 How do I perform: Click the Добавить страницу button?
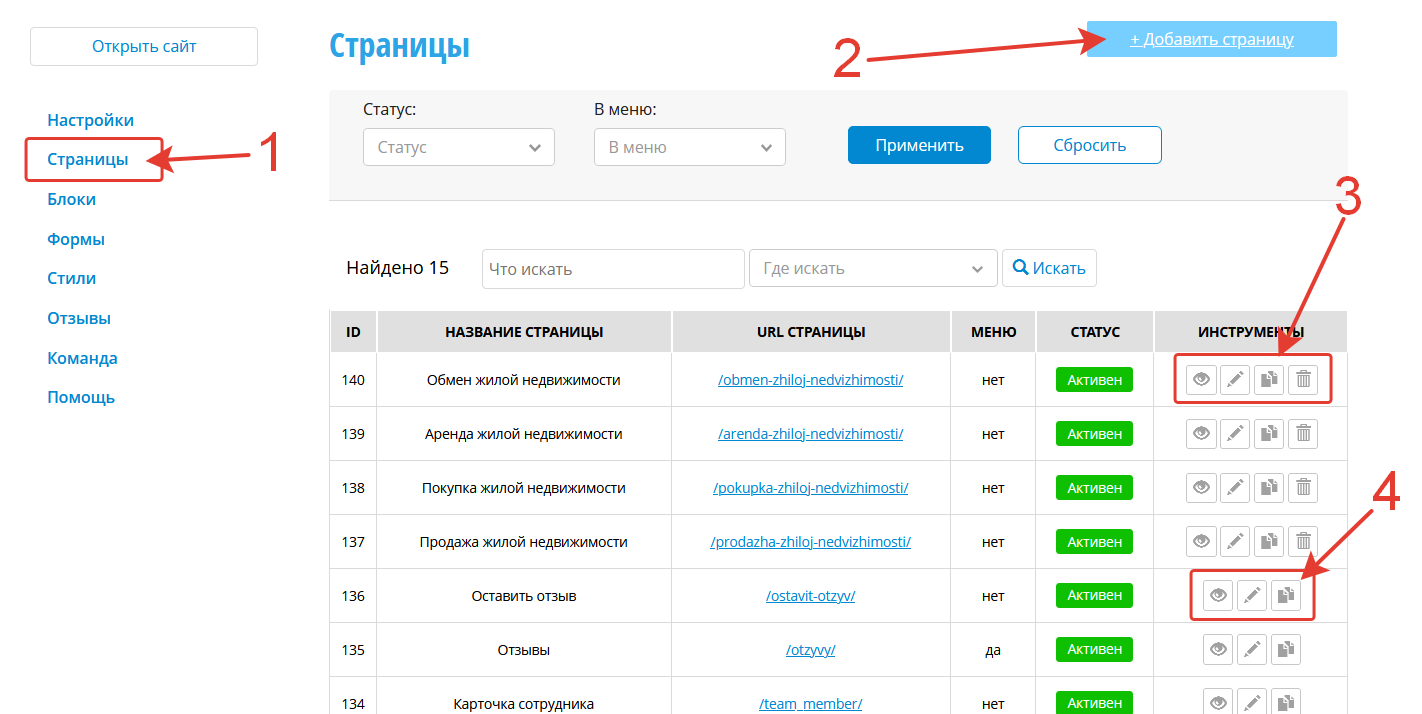[x=1211, y=40]
